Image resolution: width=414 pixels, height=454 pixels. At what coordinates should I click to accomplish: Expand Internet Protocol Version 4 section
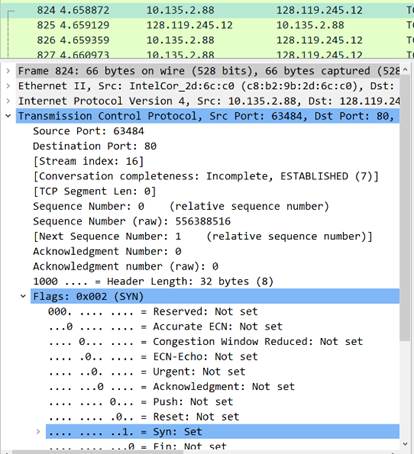click(x=8, y=101)
